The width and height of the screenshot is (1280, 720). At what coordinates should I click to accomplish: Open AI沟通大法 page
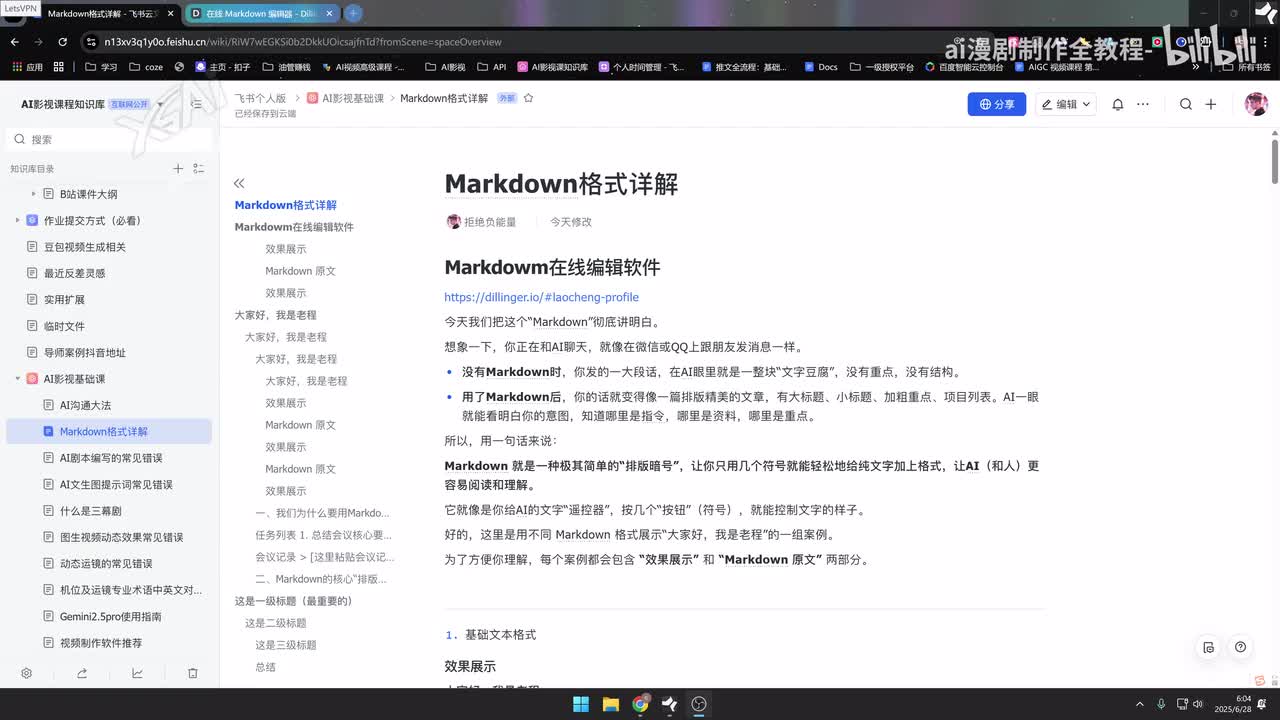click(x=85, y=405)
